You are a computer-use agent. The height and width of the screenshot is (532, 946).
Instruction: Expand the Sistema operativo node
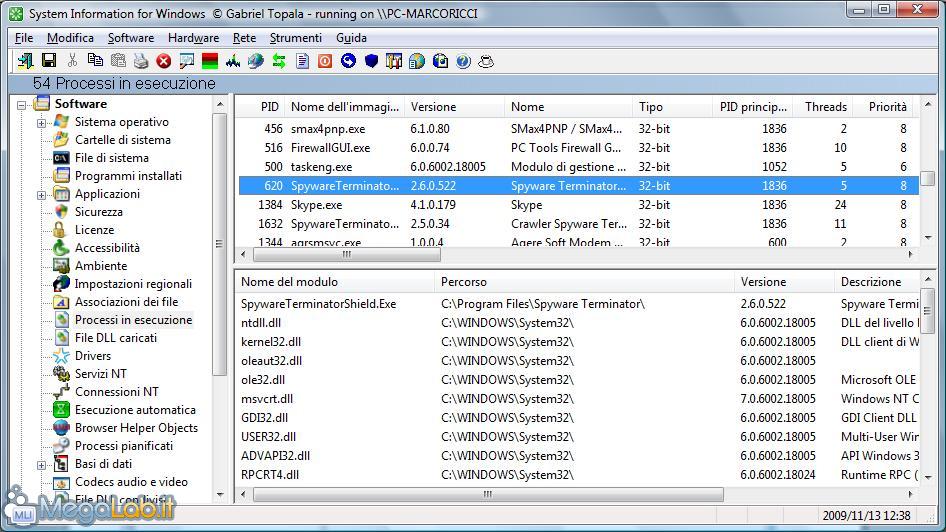(41, 122)
